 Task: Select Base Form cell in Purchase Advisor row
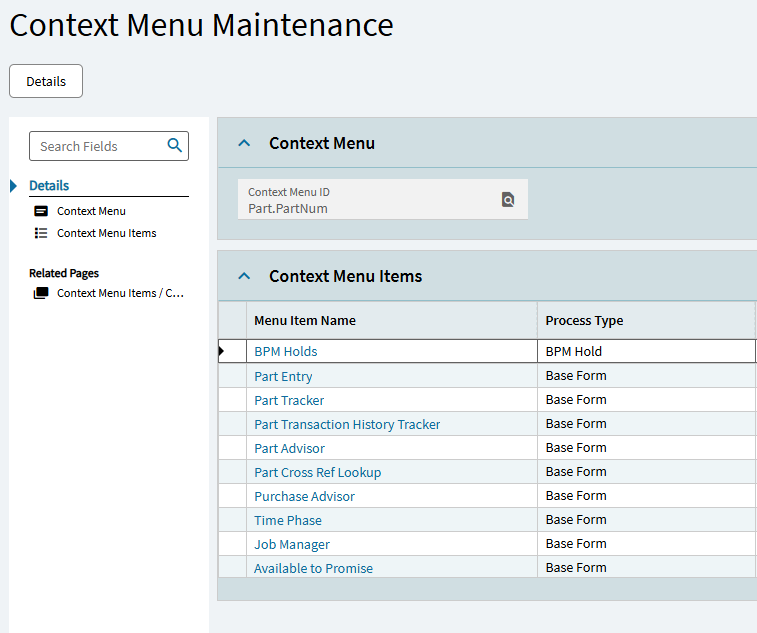click(x=646, y=496)
